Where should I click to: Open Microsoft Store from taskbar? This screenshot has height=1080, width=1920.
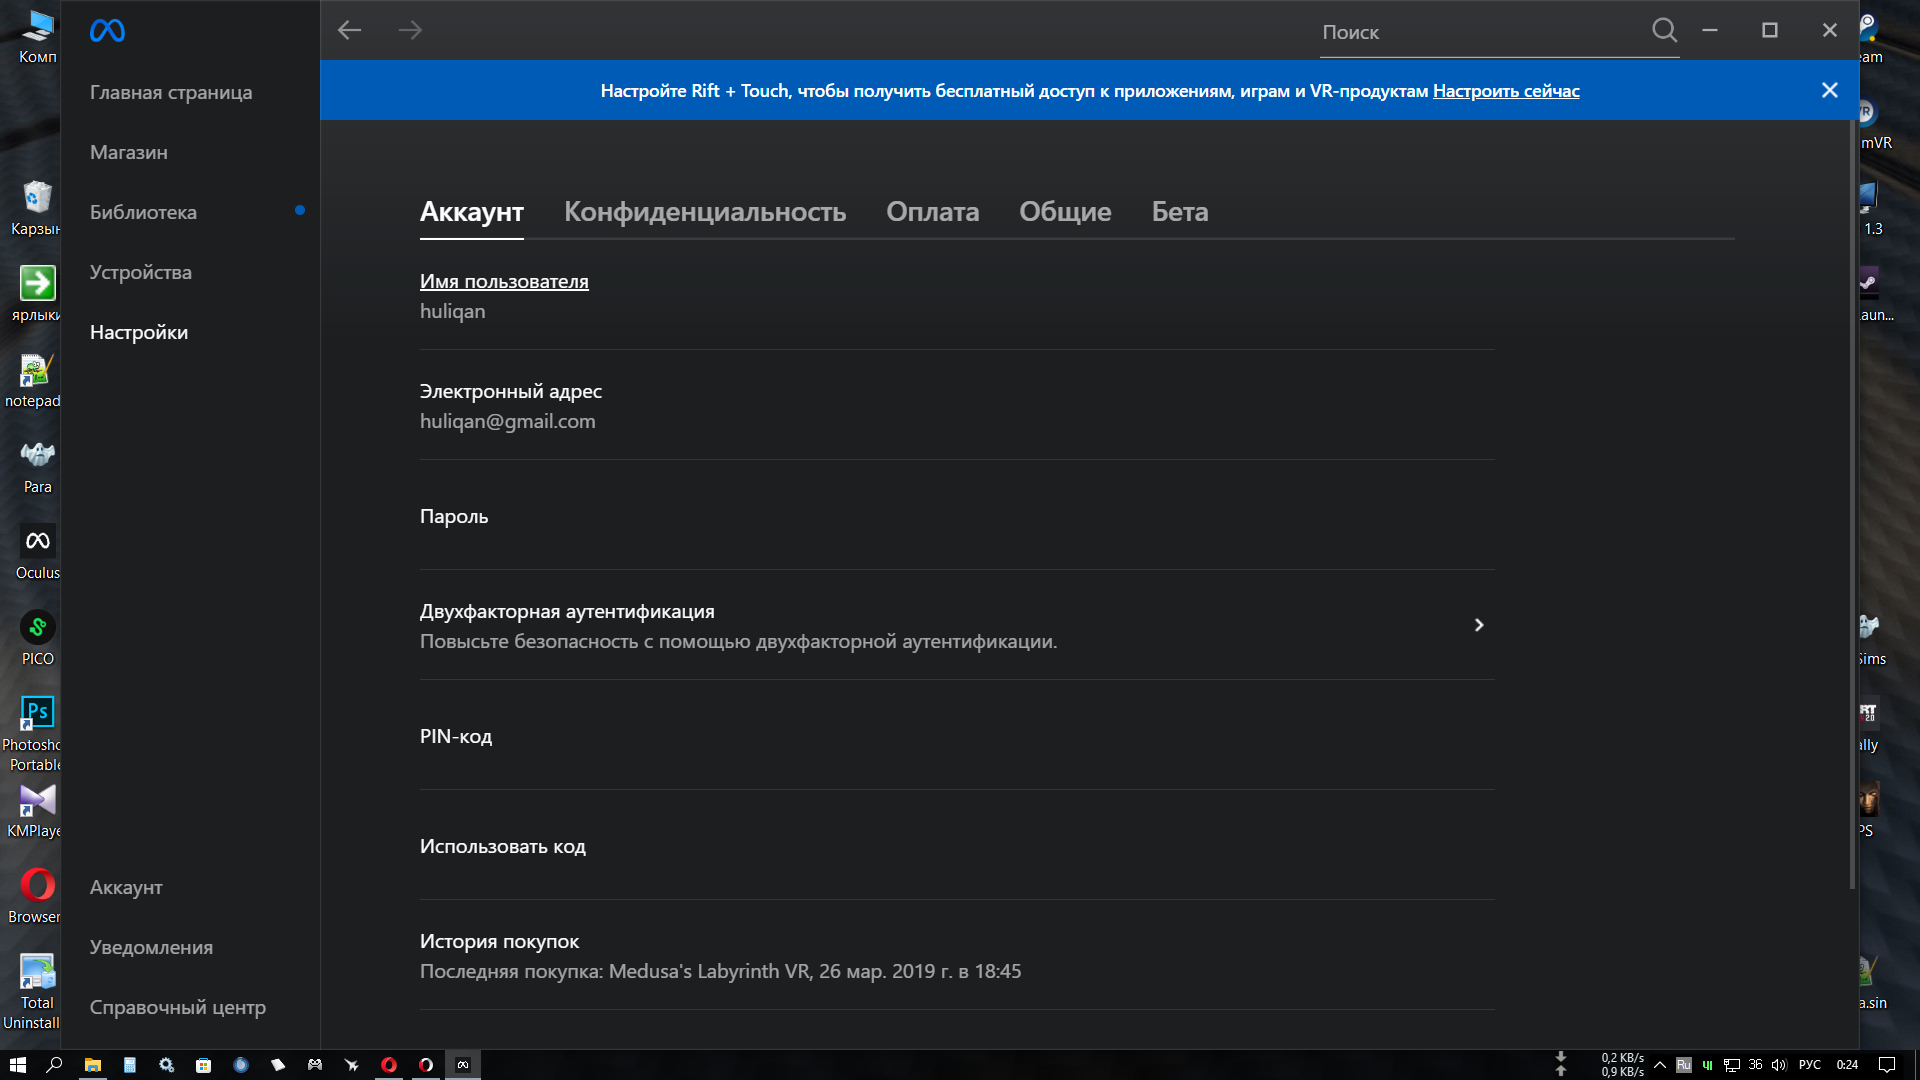coord(203,1065)
